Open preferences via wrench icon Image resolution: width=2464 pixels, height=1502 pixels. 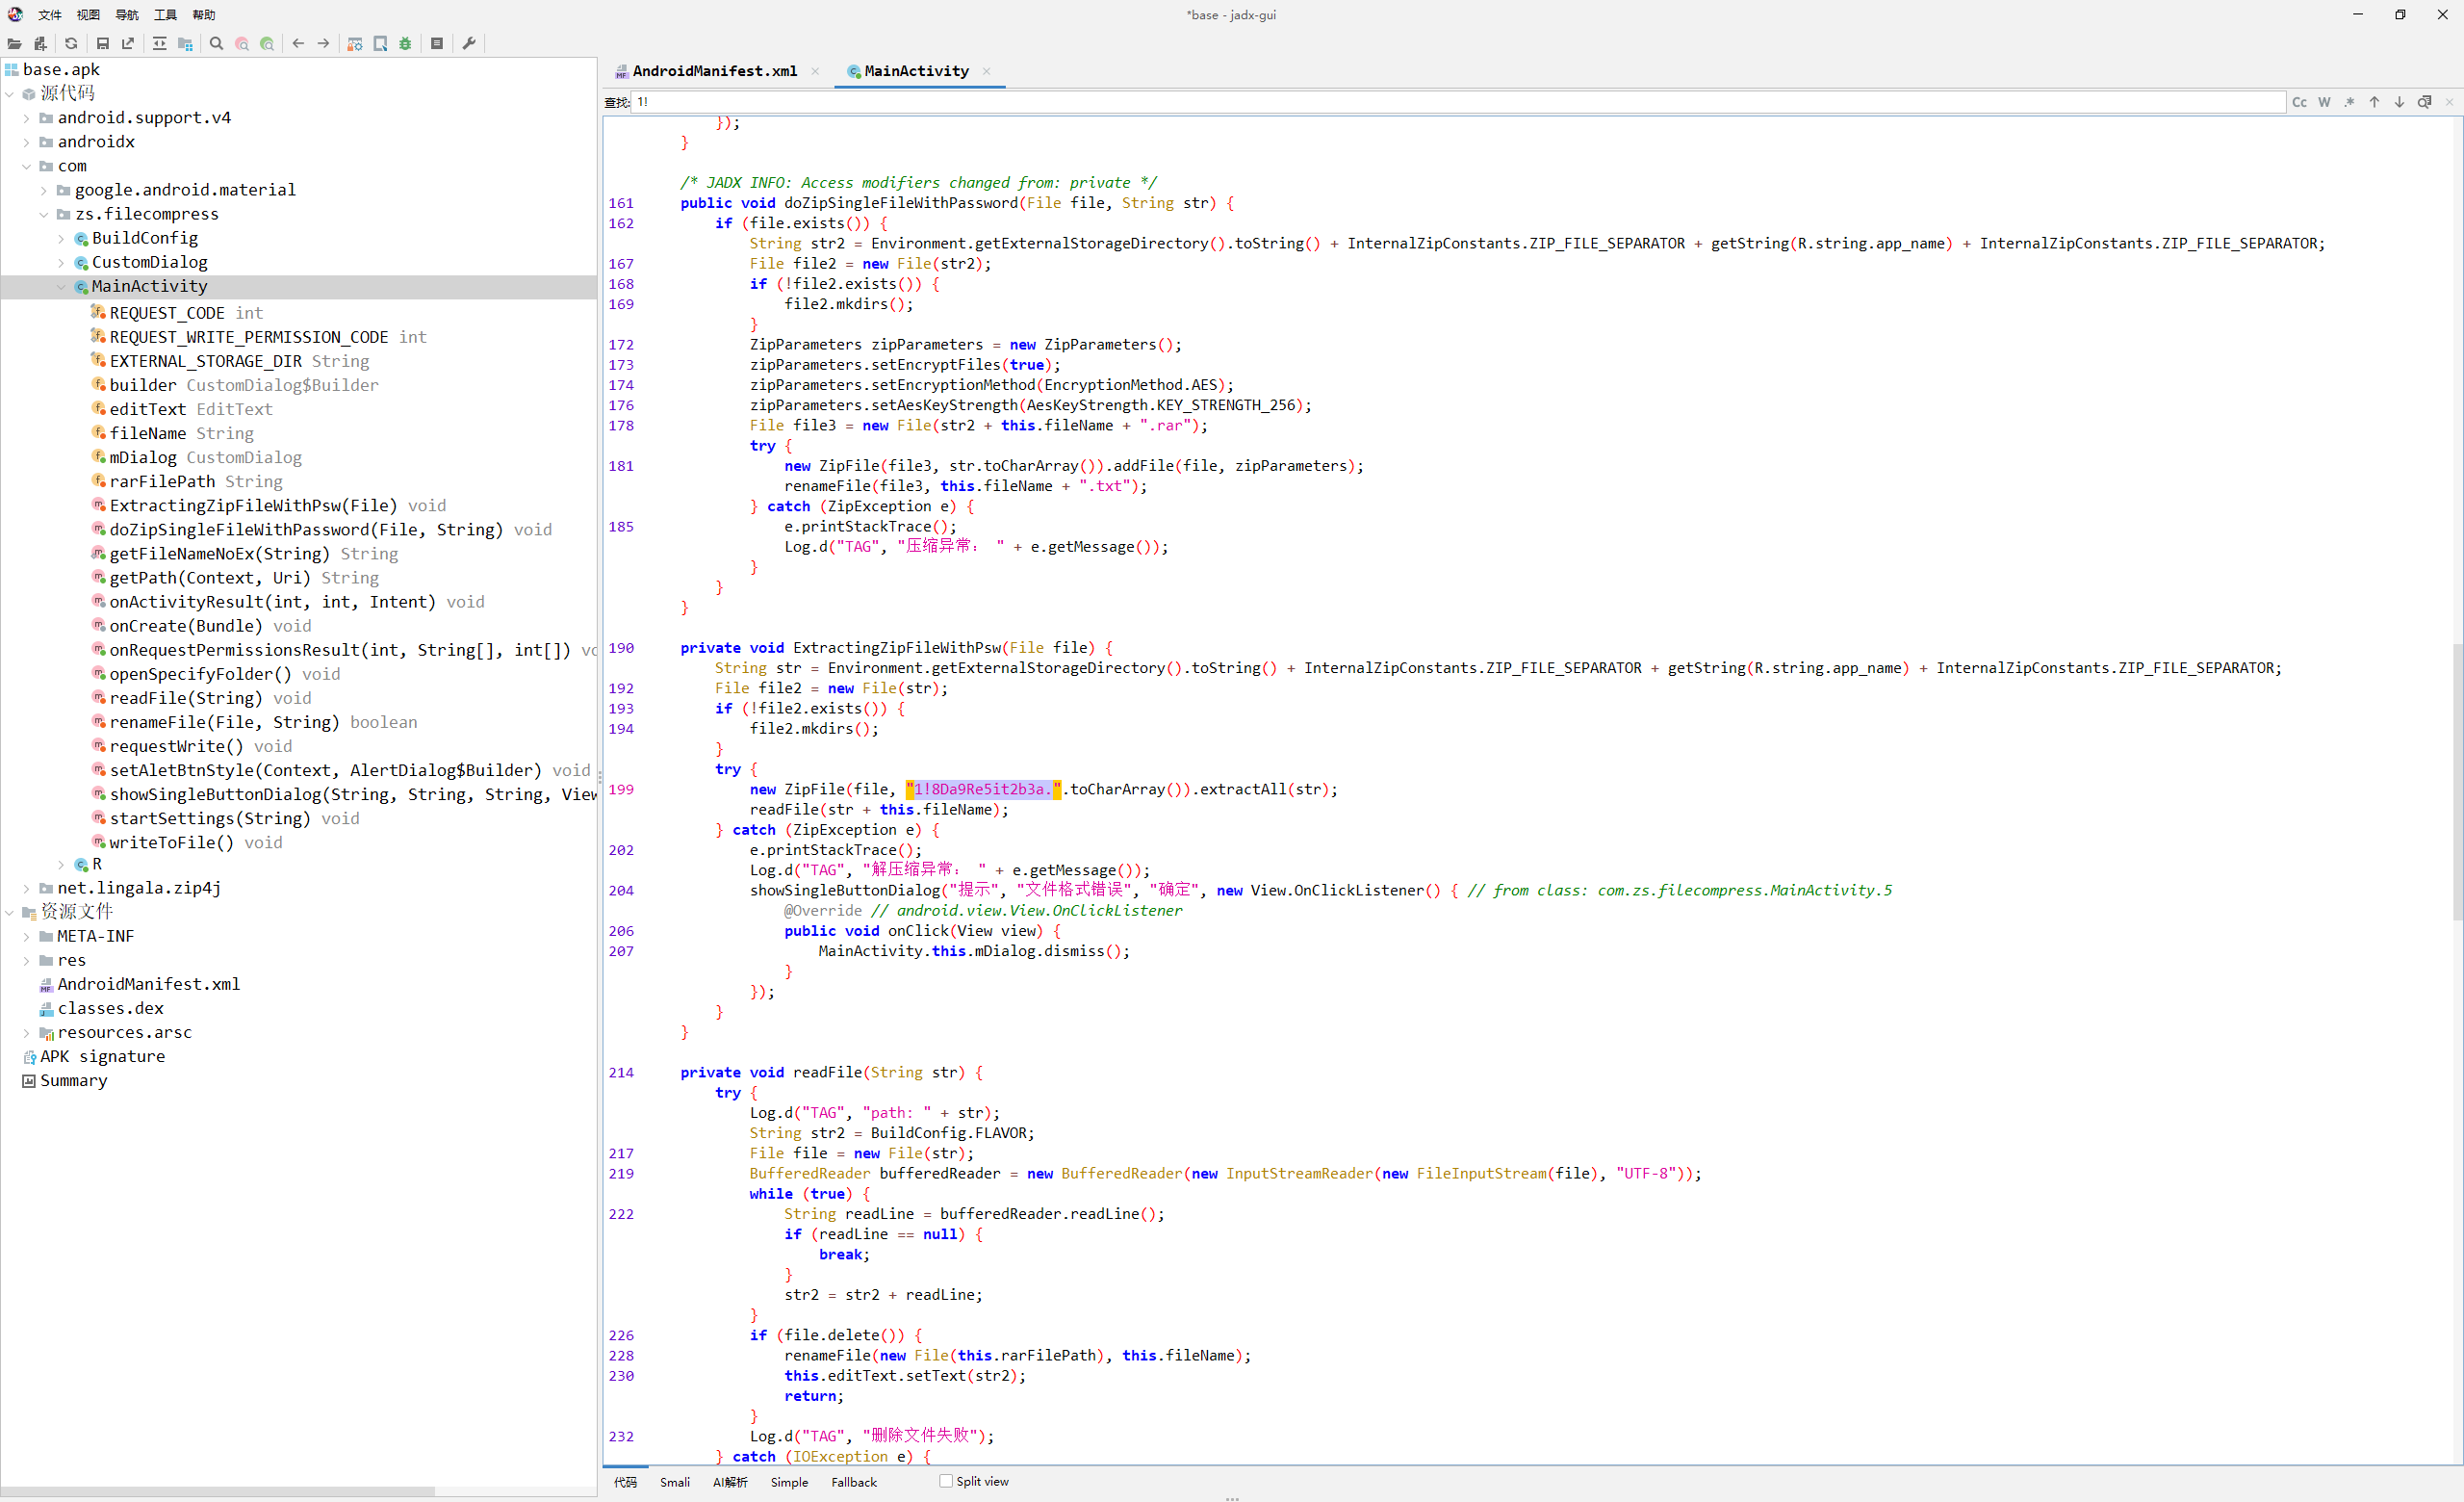(469, 44)
